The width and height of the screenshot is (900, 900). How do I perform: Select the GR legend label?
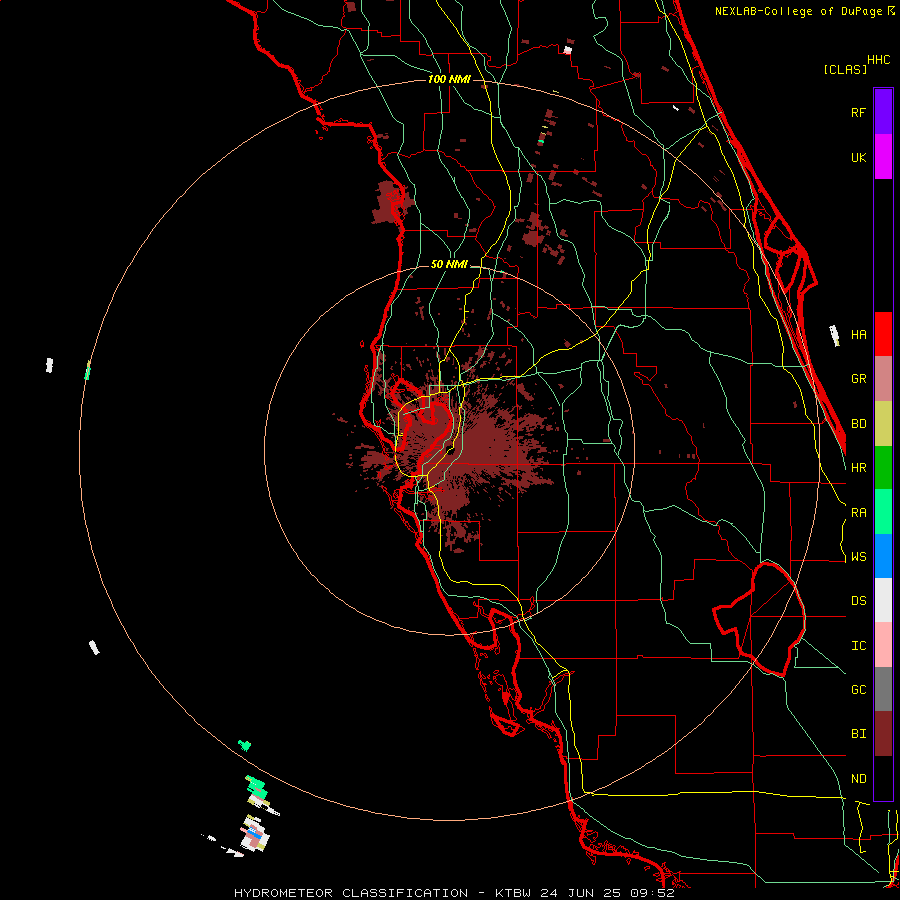[858, 379]
